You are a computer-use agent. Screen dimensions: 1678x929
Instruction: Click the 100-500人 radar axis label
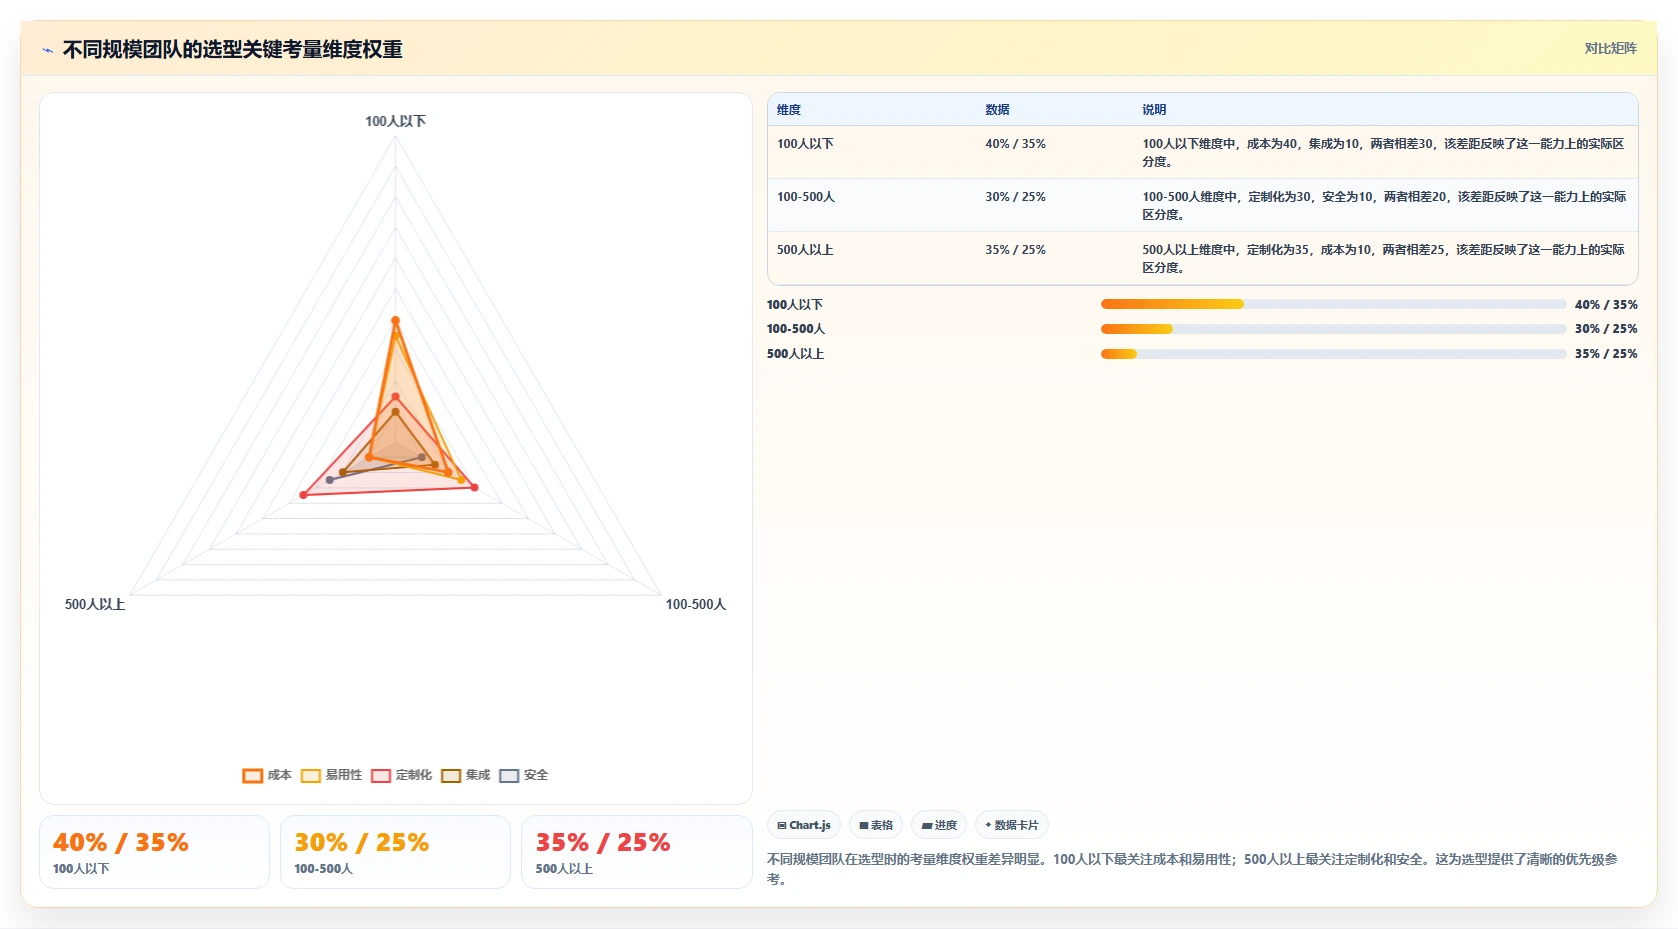(x=696, y=604)
